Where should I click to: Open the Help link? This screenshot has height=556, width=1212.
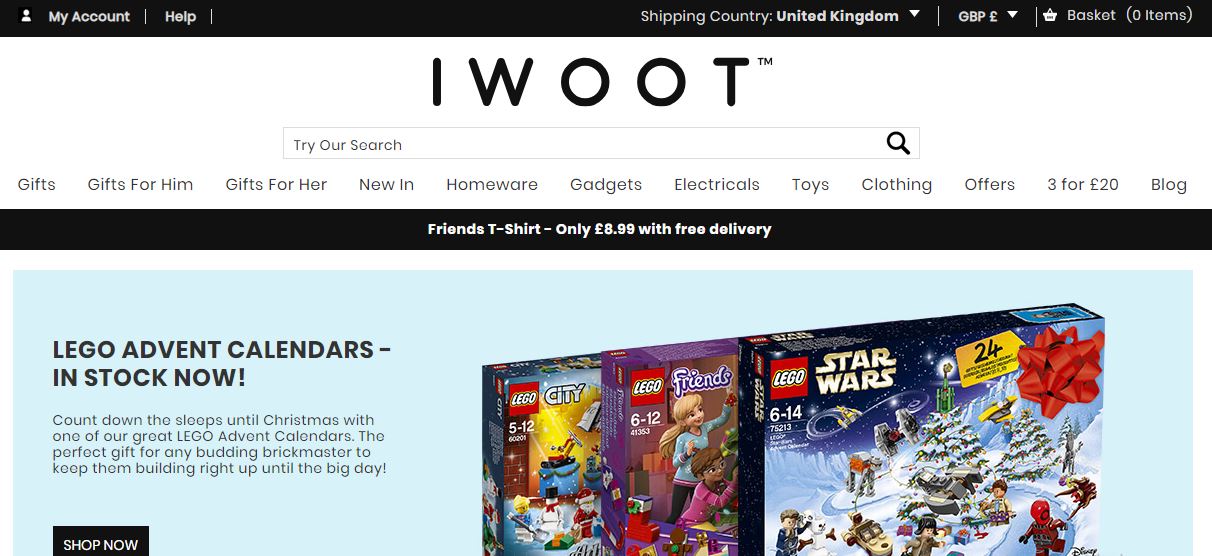180,16
